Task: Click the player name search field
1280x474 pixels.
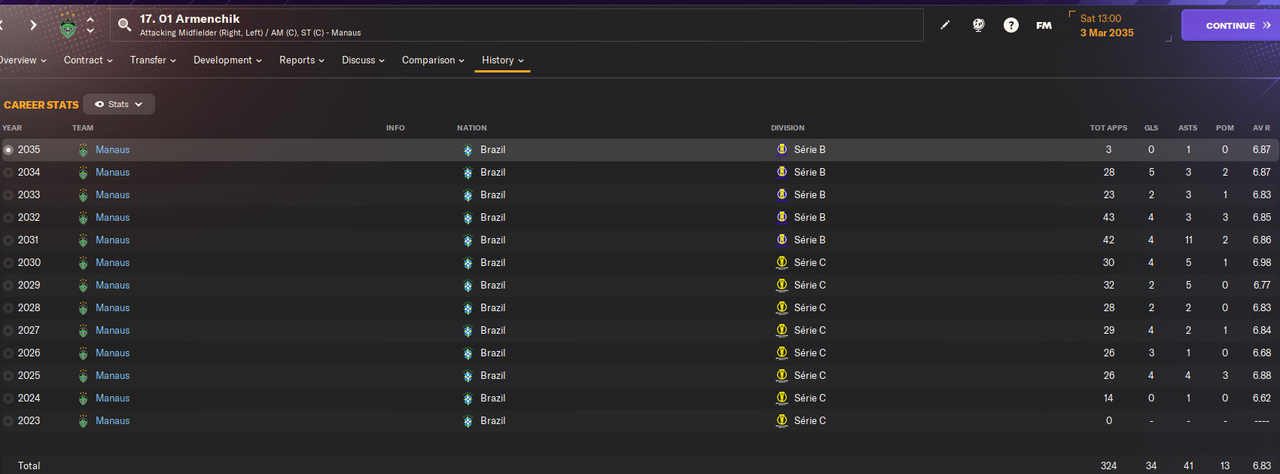Action: [516, 25]
